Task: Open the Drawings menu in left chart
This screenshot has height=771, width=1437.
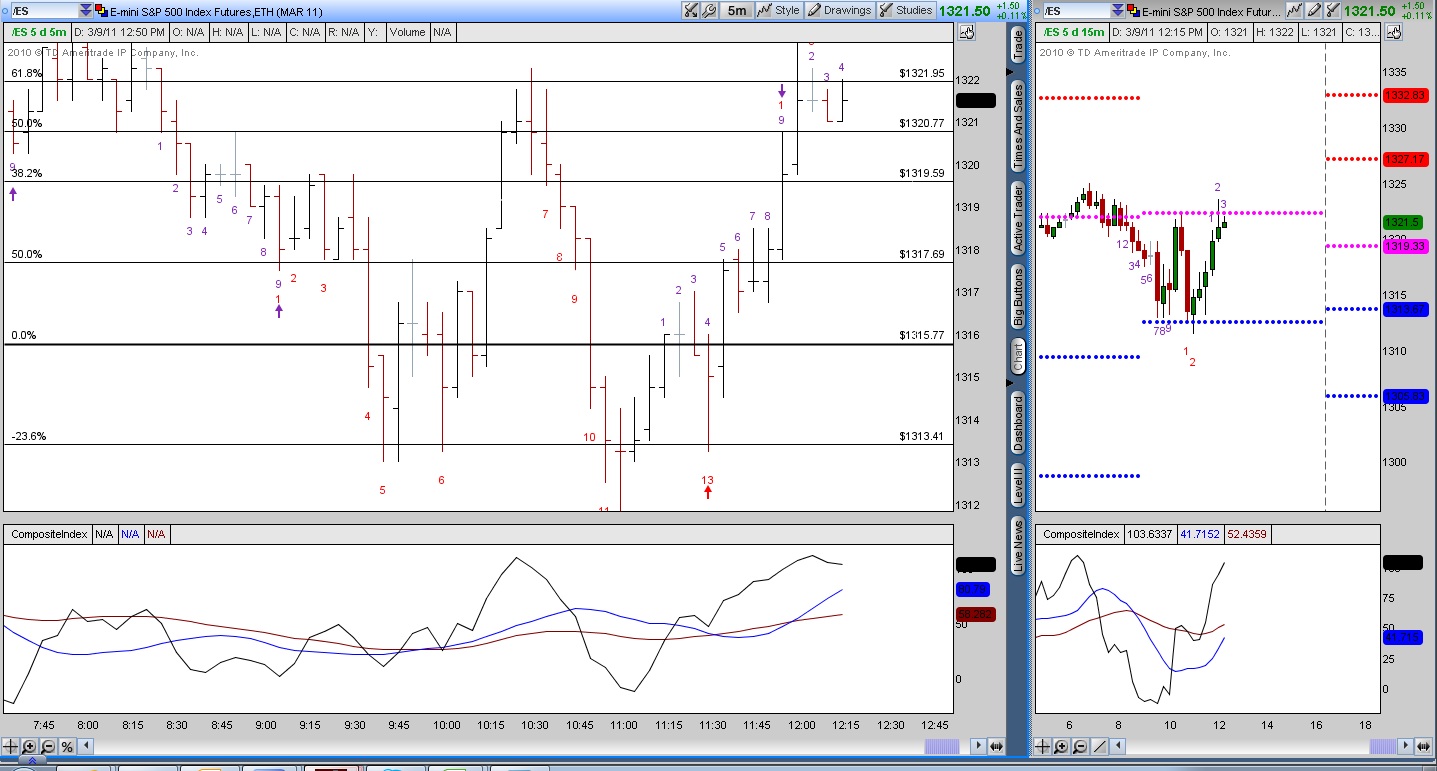Action: point(840,10)
